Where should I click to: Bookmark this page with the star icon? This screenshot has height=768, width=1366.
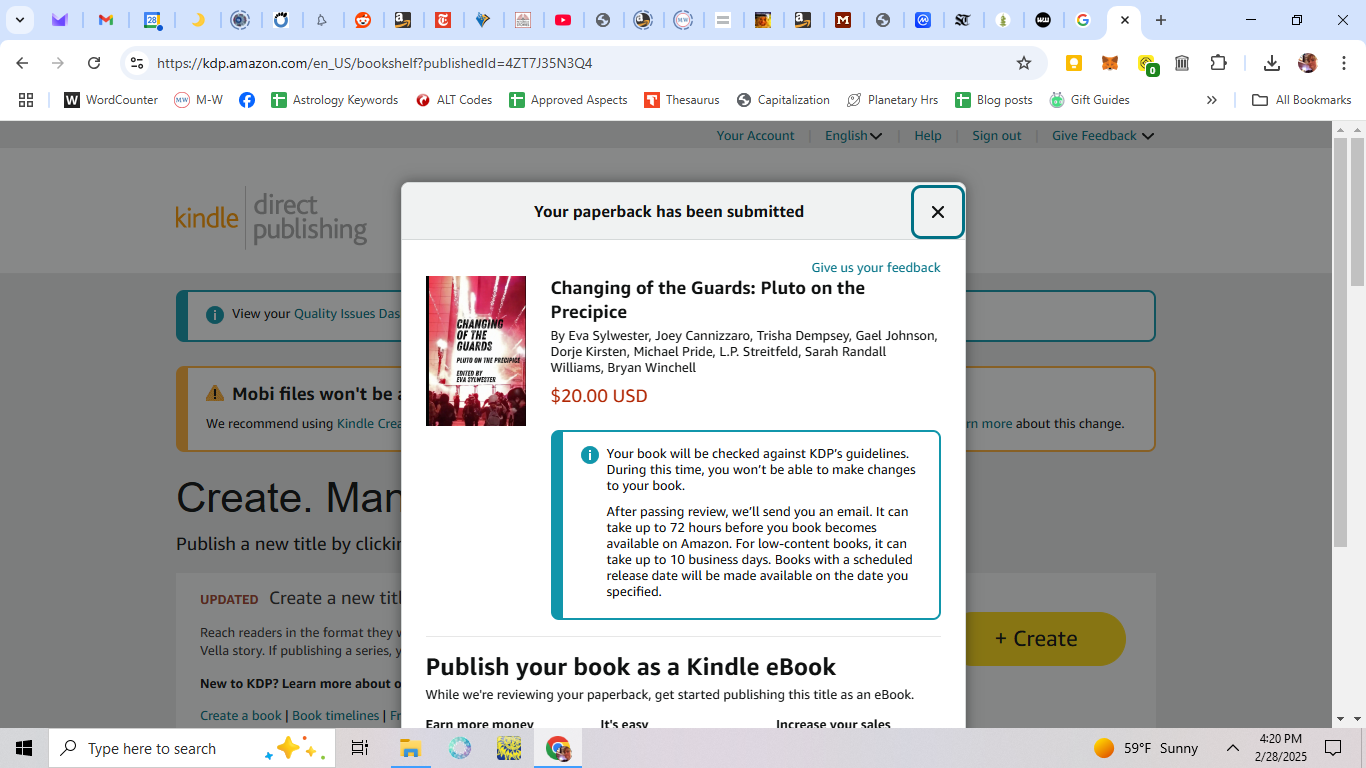pyautogui.click(x=1024, y=63)
